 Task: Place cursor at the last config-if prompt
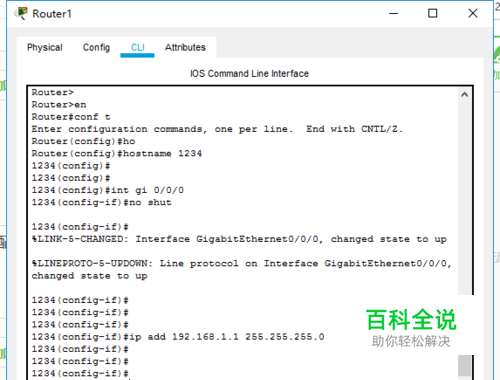[80, 374]
